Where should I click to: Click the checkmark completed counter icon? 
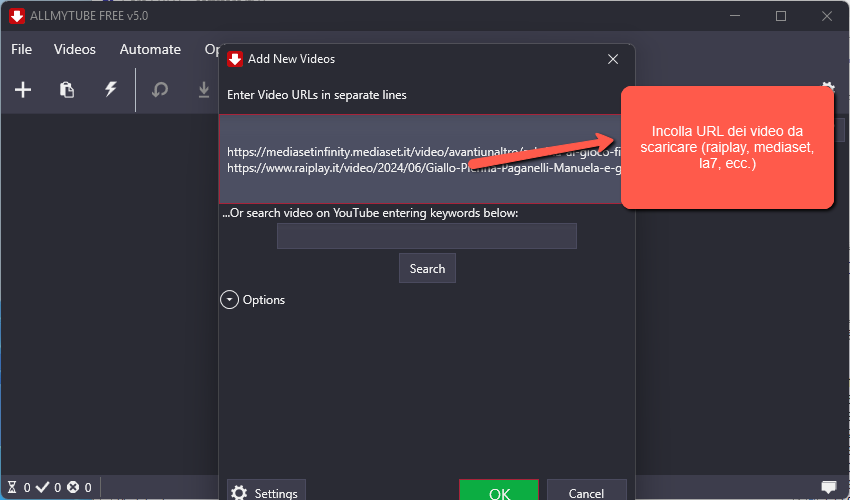[x=42, y=487]
